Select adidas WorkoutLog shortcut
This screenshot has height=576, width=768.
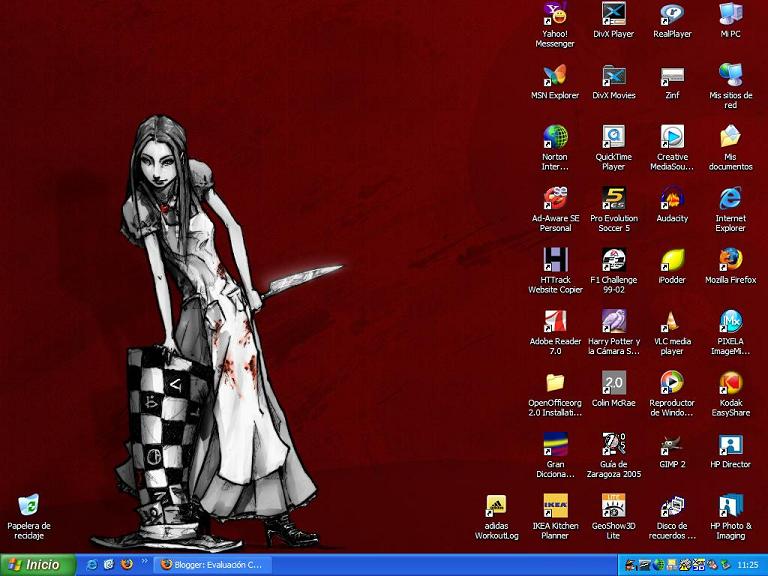(x=497, y=505)
